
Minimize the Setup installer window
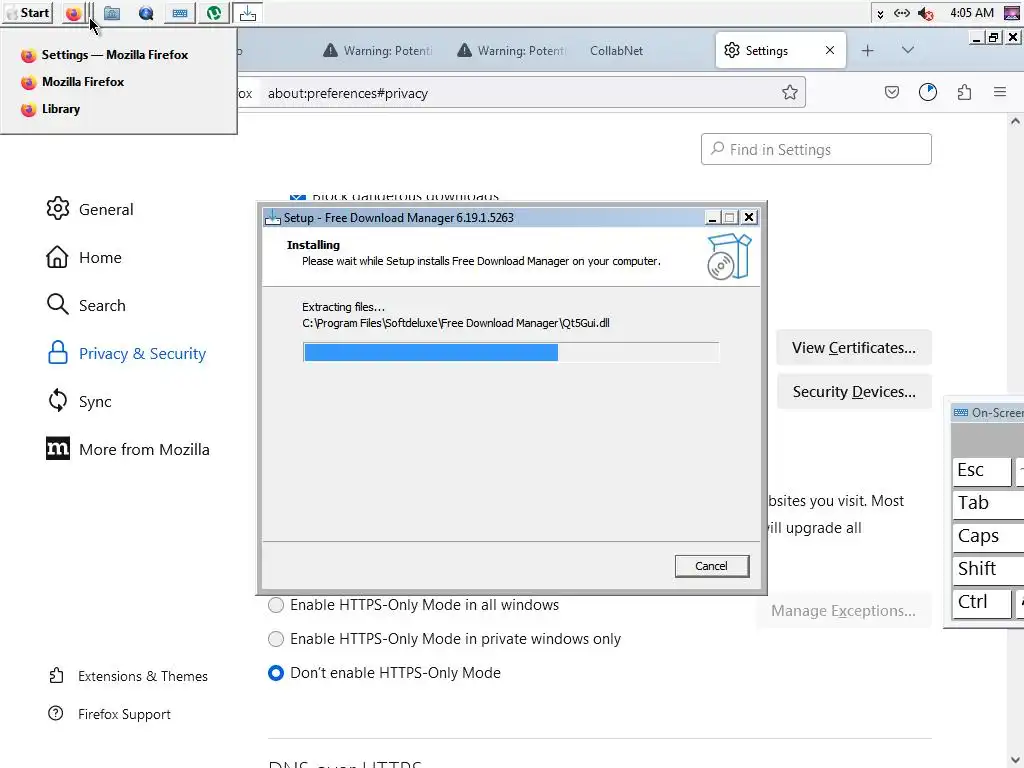pos(712,217)
